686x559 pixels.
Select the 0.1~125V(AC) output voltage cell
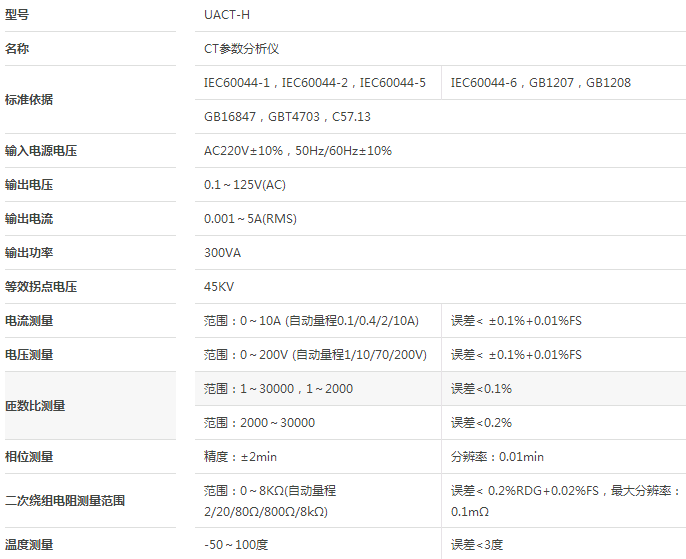coord(244,185)
